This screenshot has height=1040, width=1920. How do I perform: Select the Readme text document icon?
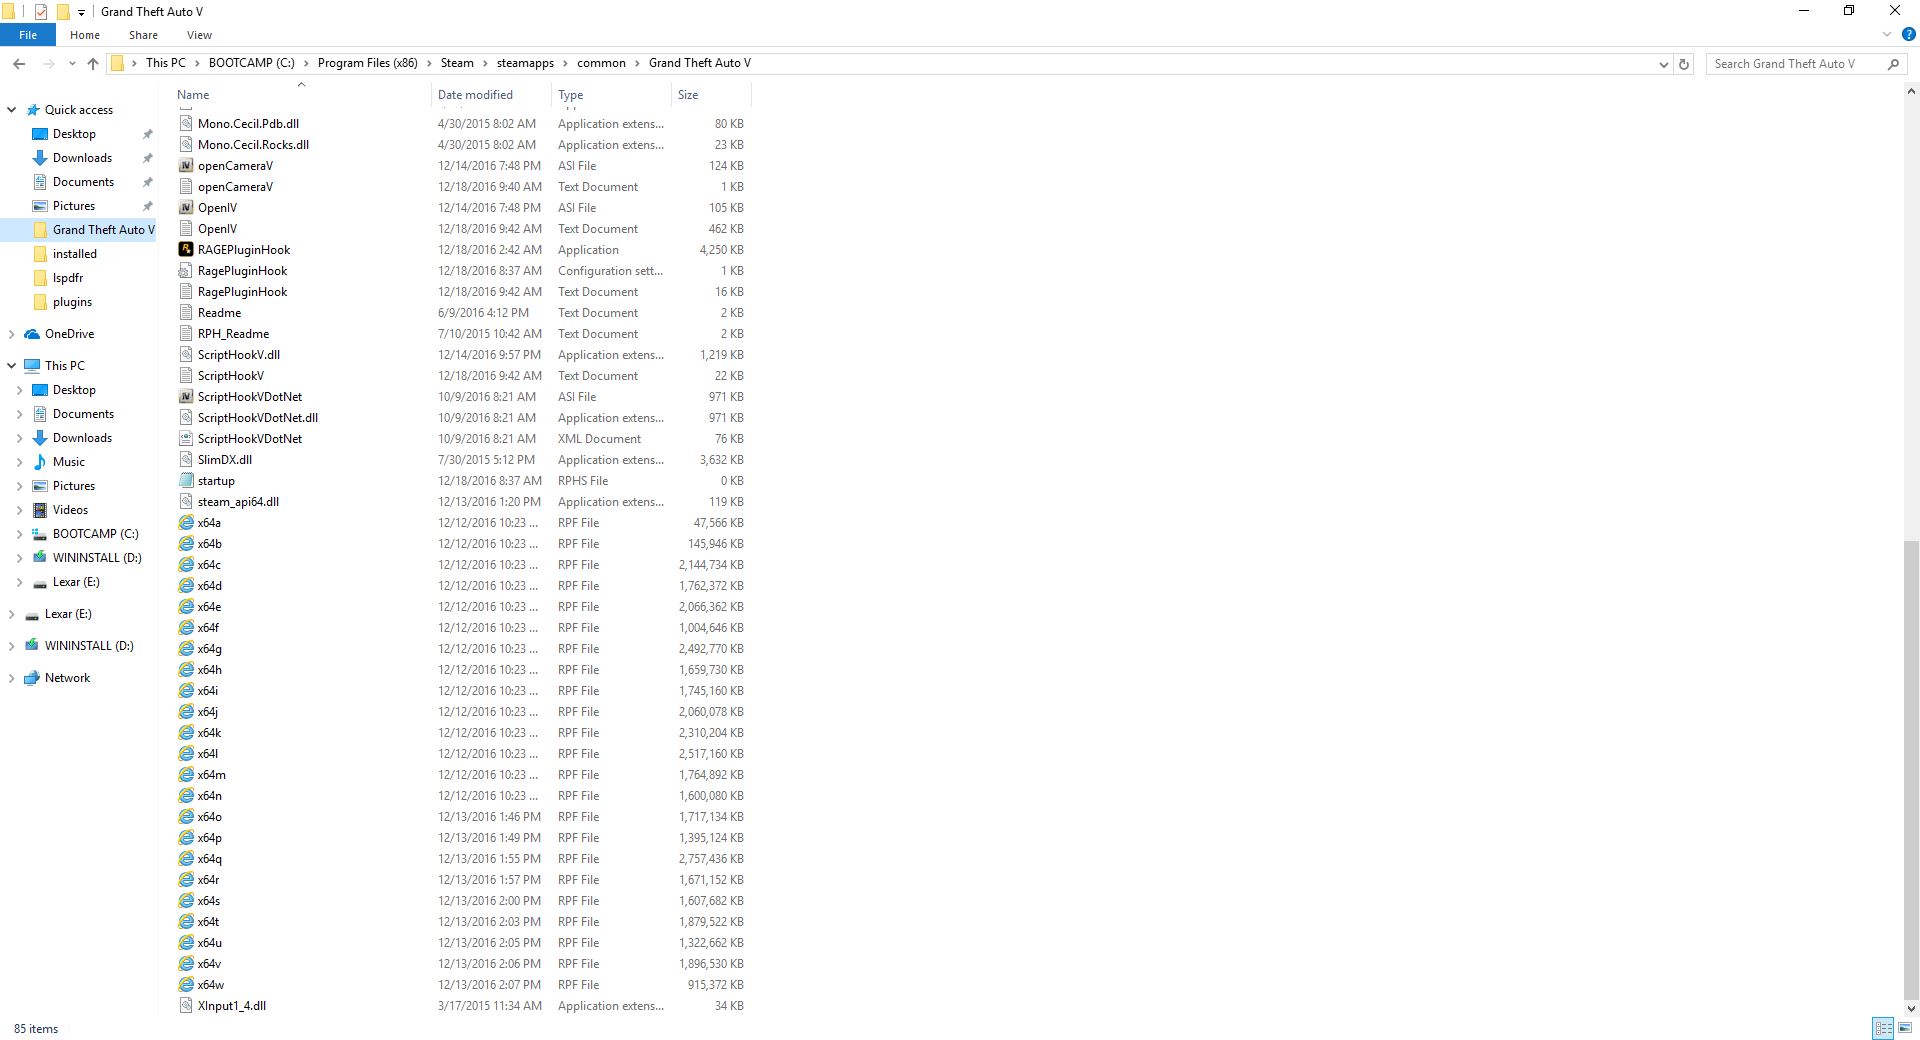tap(186, 313)
